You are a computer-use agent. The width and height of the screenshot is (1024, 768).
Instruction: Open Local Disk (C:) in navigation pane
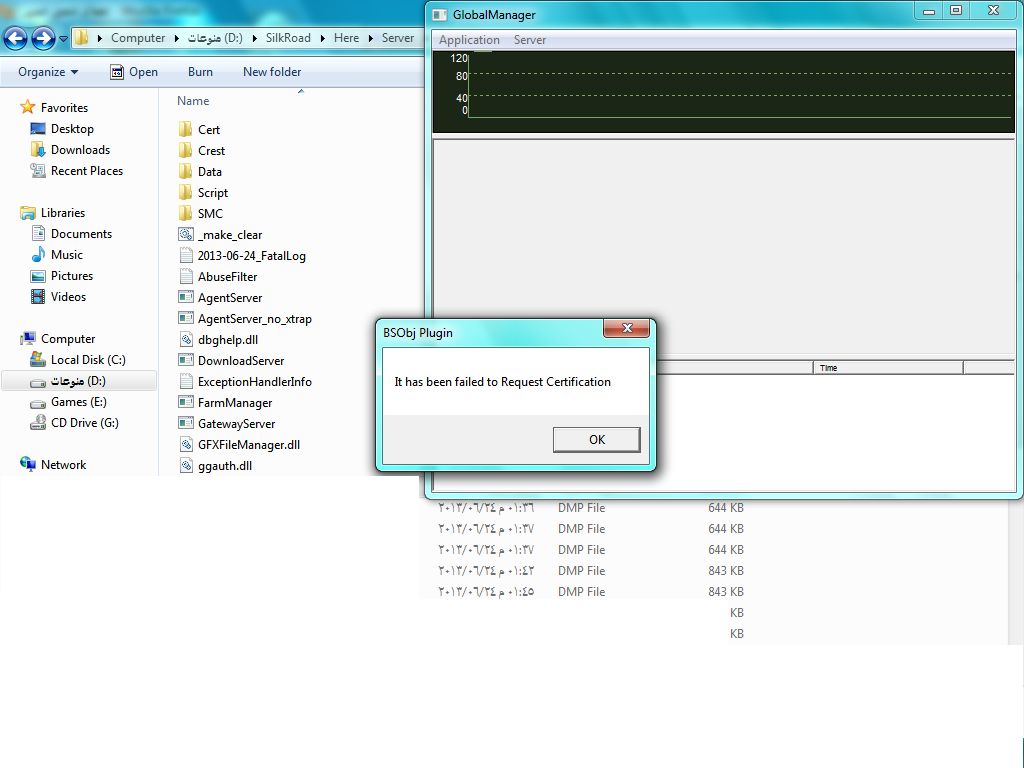pyautogui.click(x=87, y=360)
